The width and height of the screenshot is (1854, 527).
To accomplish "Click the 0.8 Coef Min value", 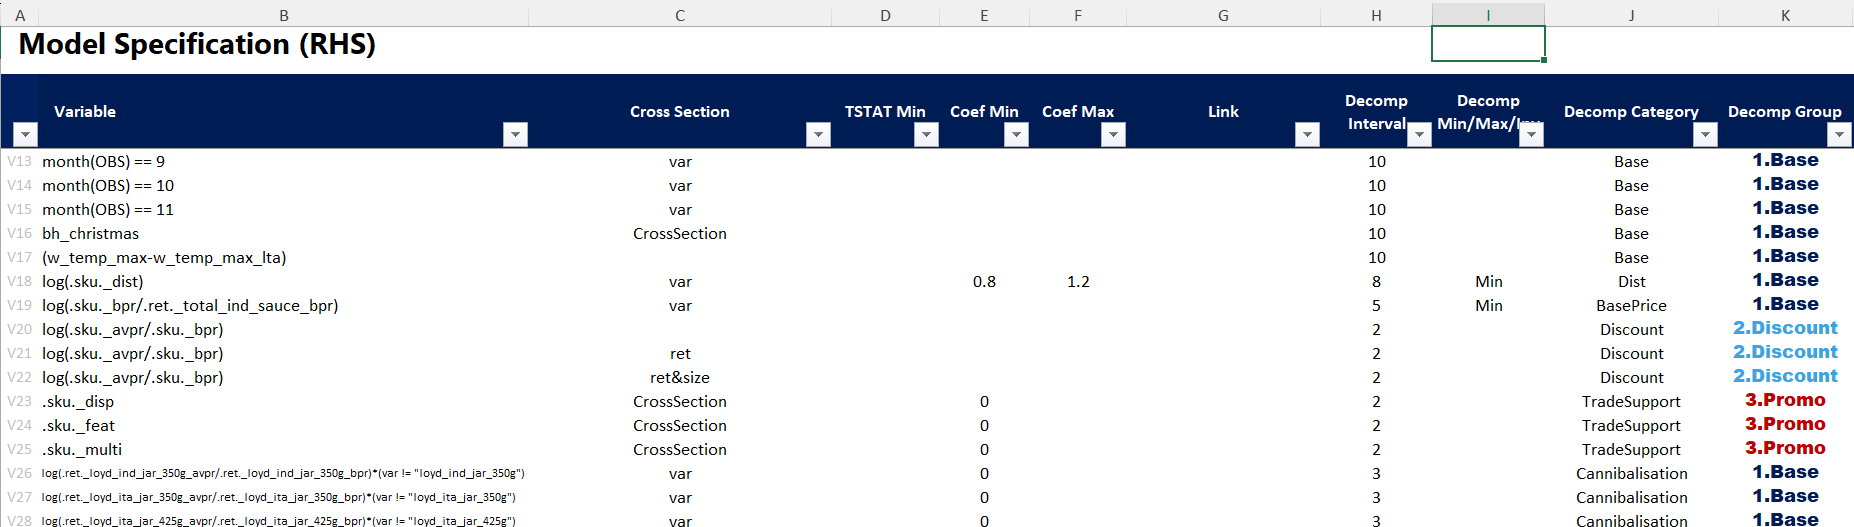I will point(984,282).
